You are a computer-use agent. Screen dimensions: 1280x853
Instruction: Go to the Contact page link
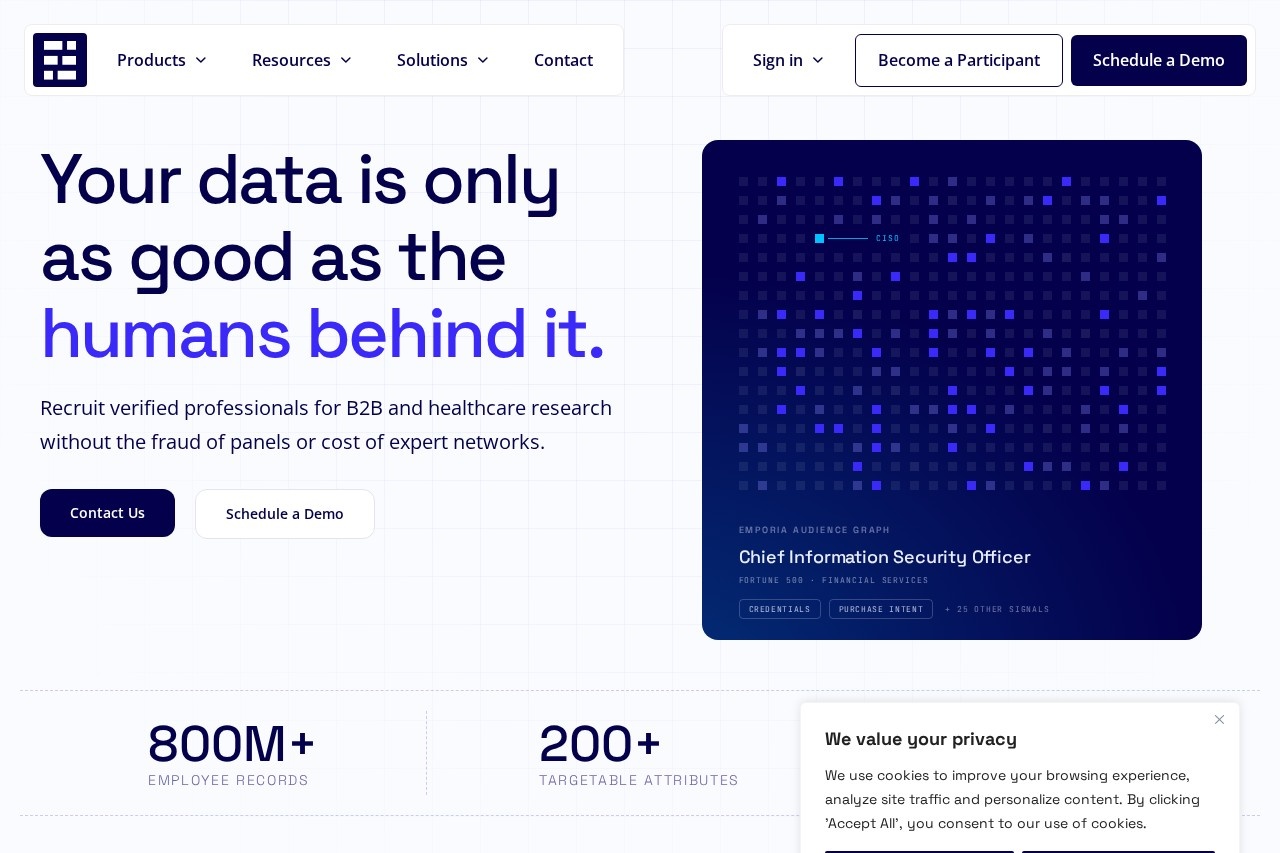[x=563, y=60]
